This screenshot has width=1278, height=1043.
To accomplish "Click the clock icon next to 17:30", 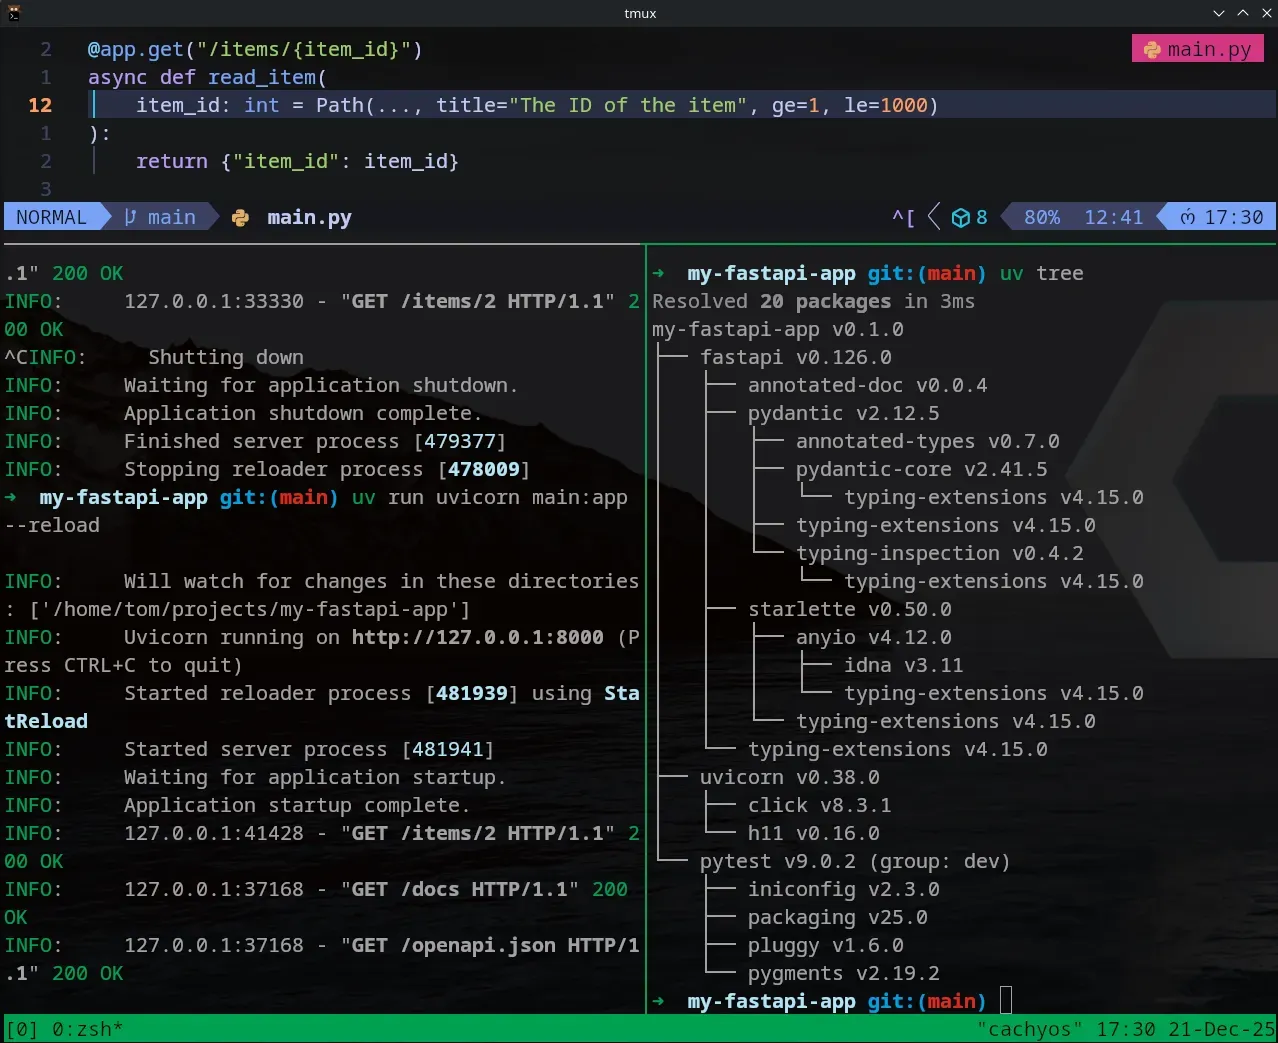I will [x=1188, y=218].
